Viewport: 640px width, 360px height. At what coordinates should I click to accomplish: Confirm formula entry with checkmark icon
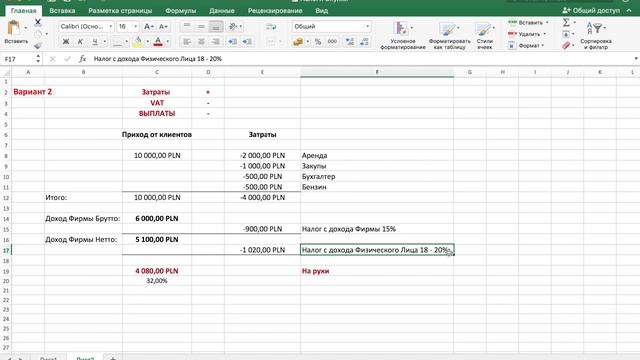[x=67, y=59]
